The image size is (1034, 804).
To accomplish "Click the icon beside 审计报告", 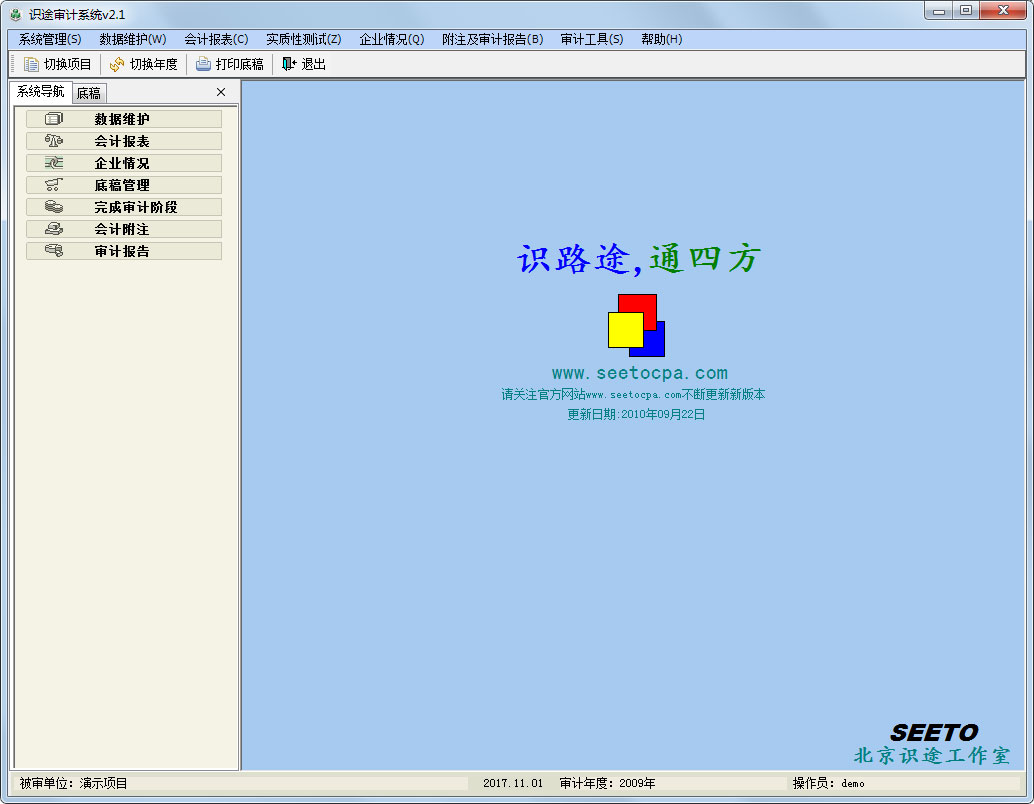I will point(54,251).
